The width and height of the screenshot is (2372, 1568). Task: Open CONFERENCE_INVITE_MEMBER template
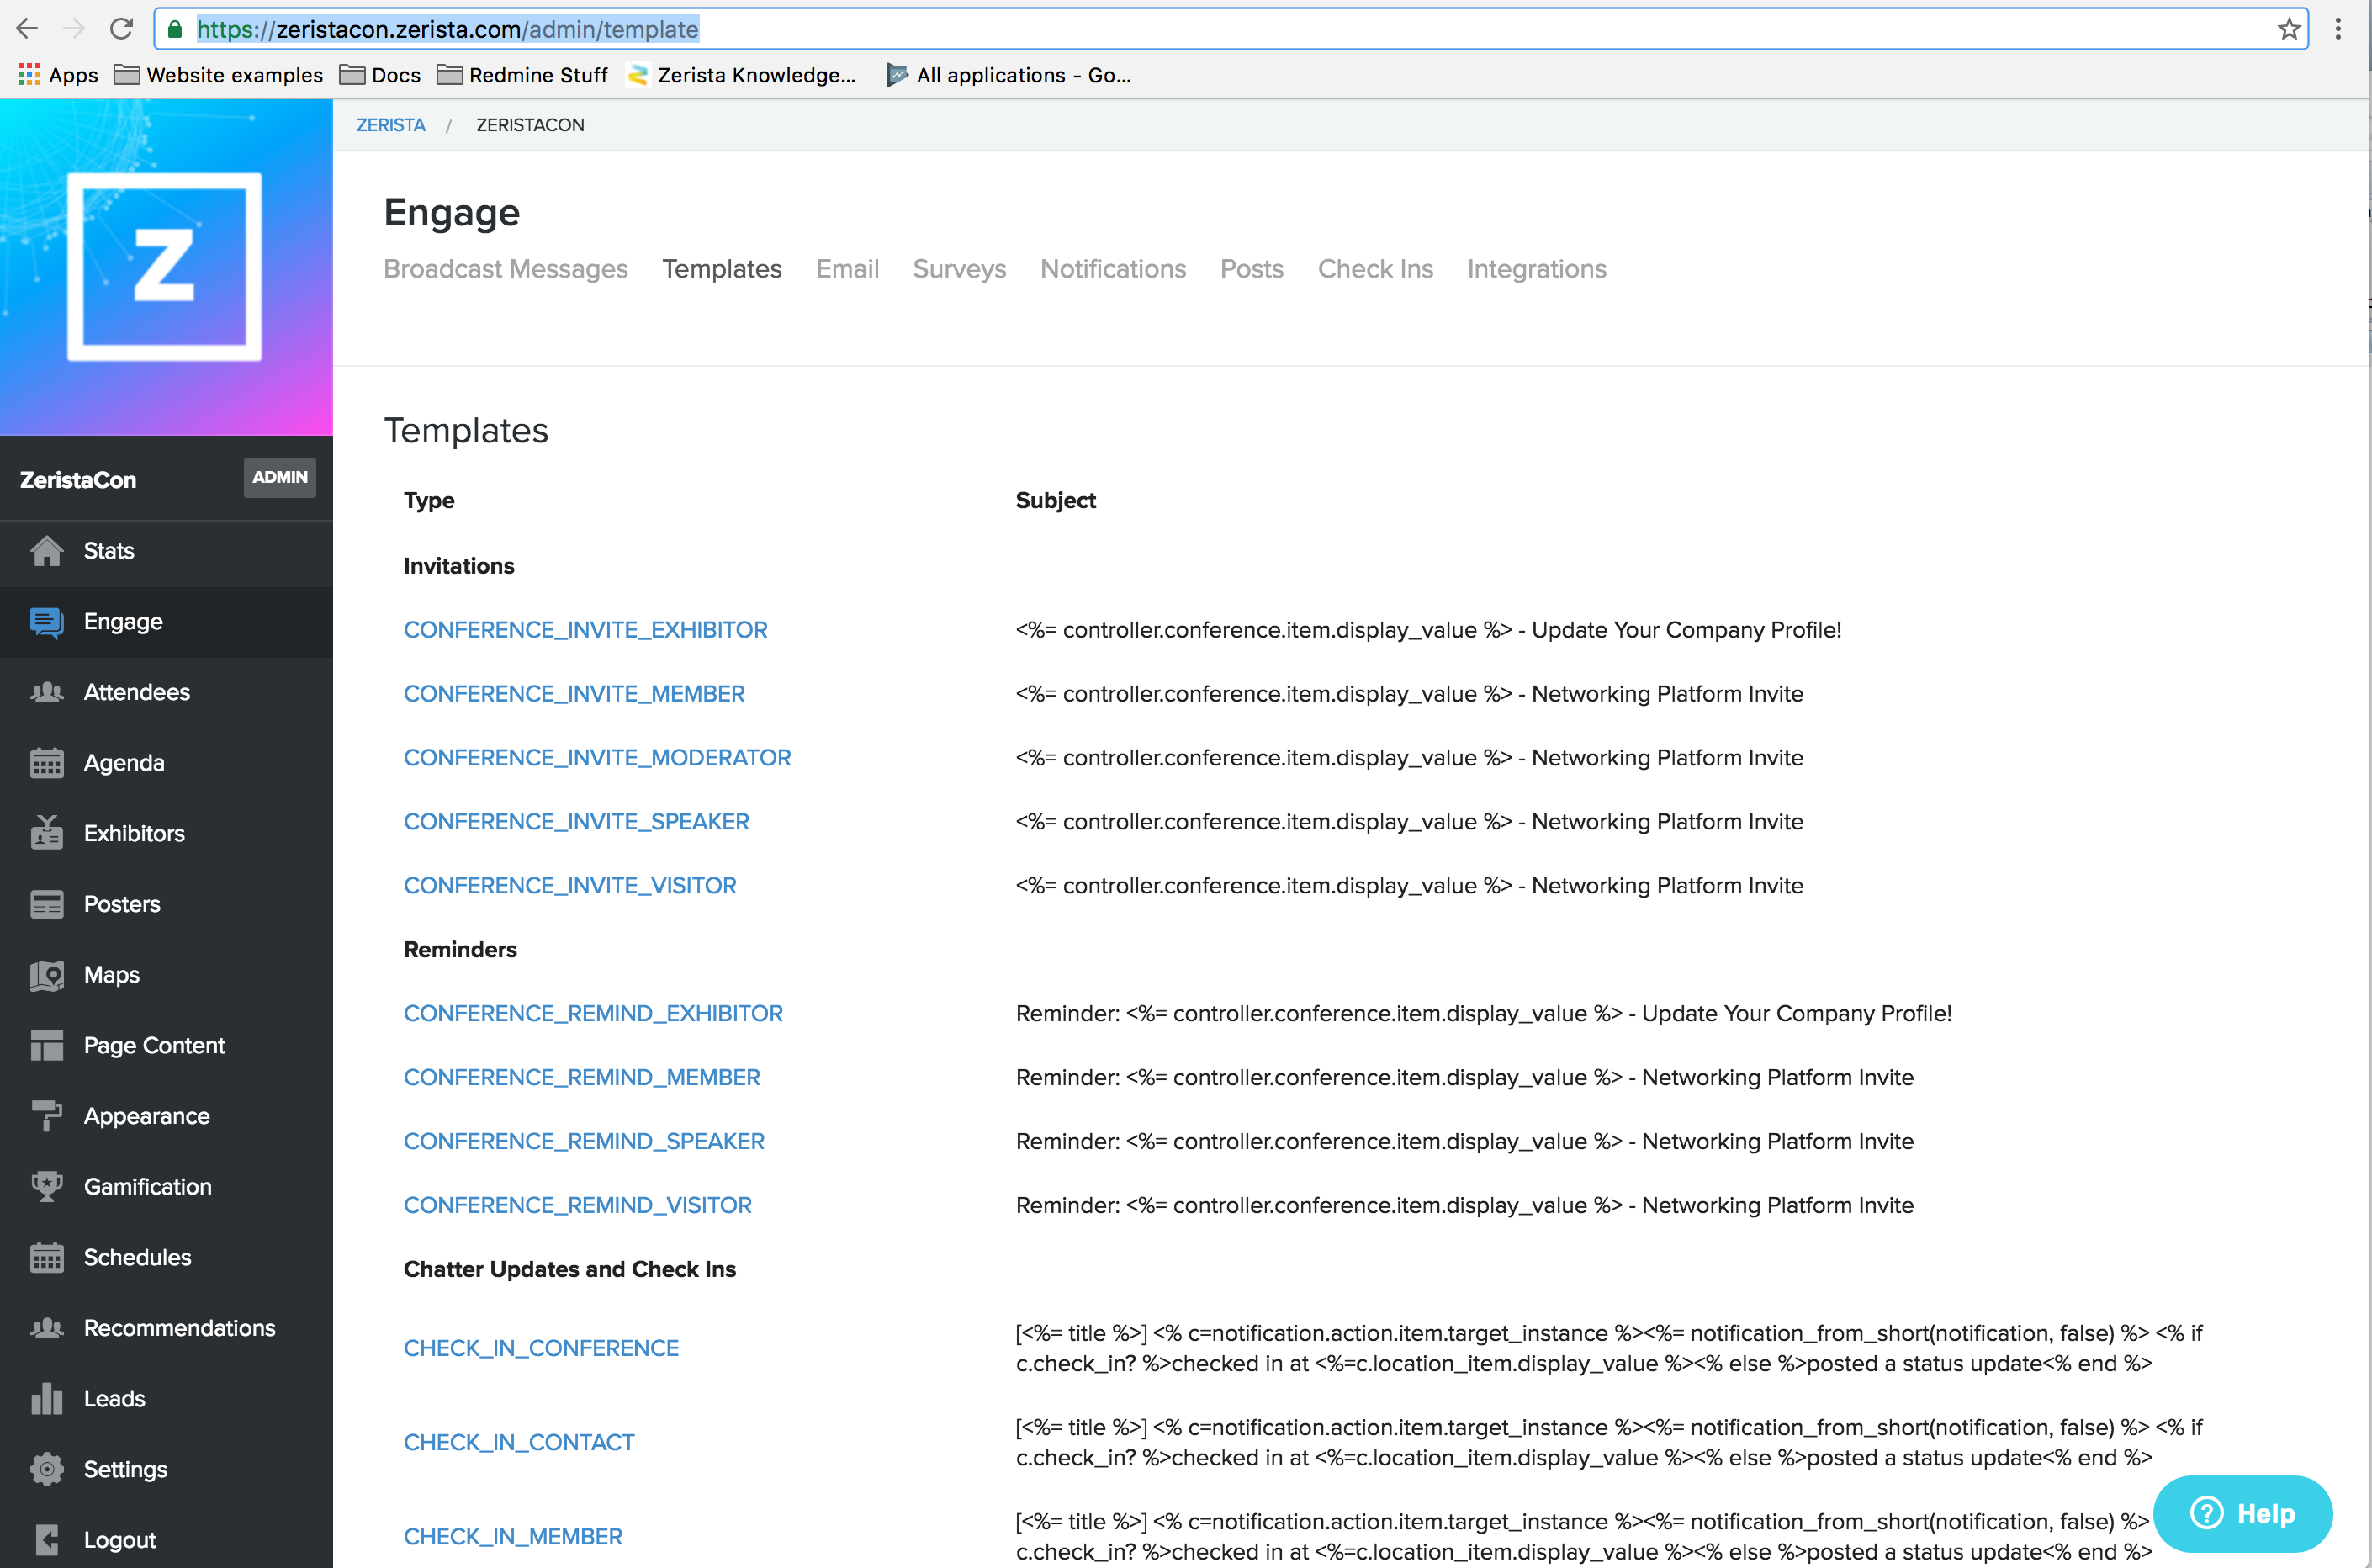point(574,694)
